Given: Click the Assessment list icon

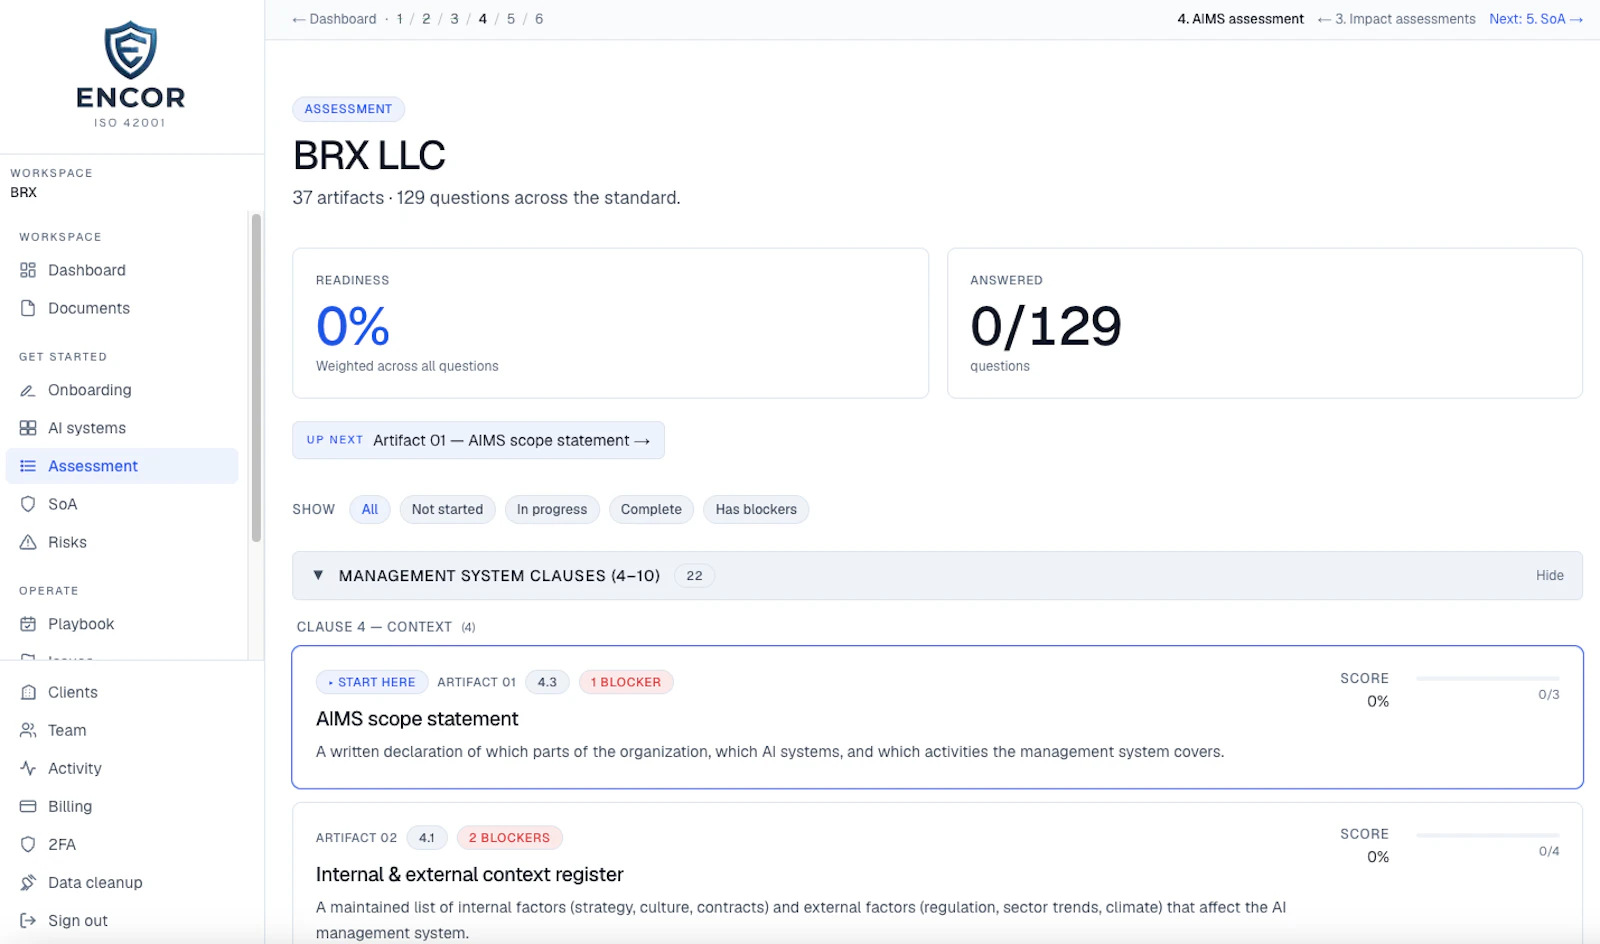Looking at the screenshot, I should pyautogui.click(x=28, y=466).
